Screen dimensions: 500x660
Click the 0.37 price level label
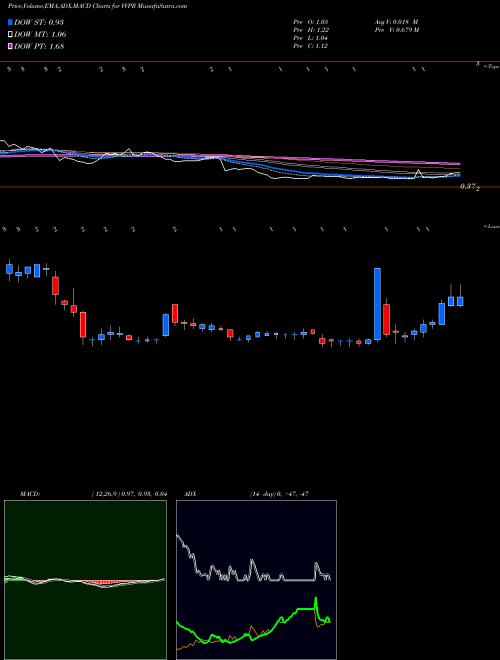point(468,186)
